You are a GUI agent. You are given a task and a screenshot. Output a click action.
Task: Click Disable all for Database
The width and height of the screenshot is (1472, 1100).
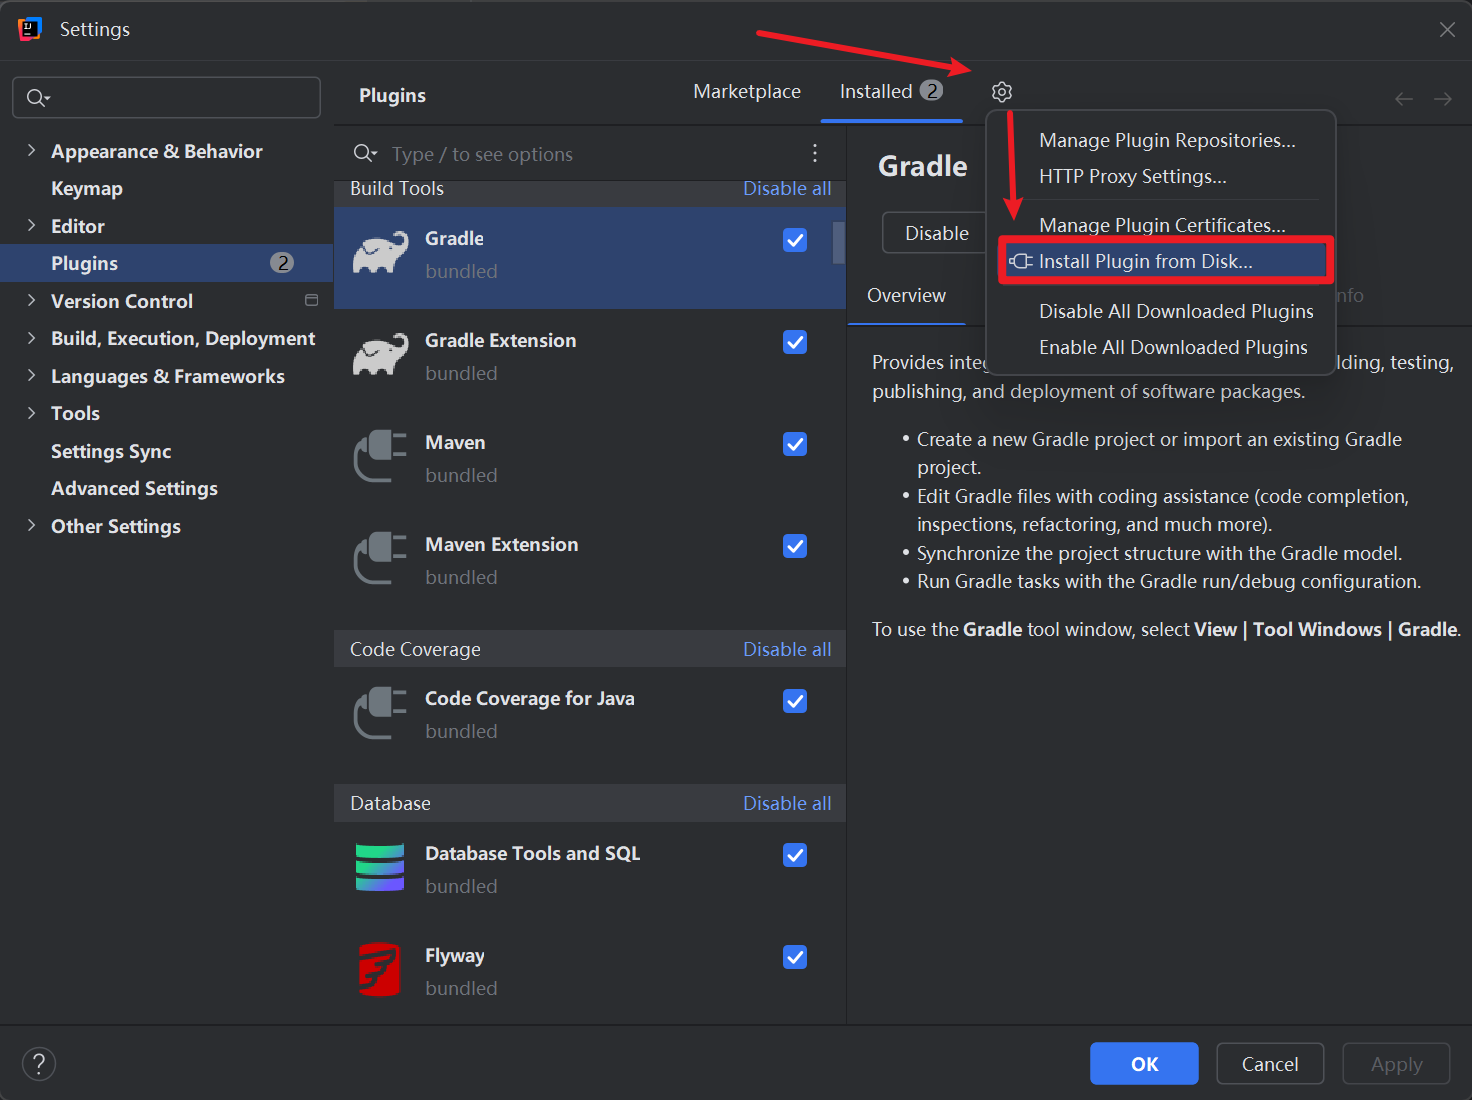787,803
